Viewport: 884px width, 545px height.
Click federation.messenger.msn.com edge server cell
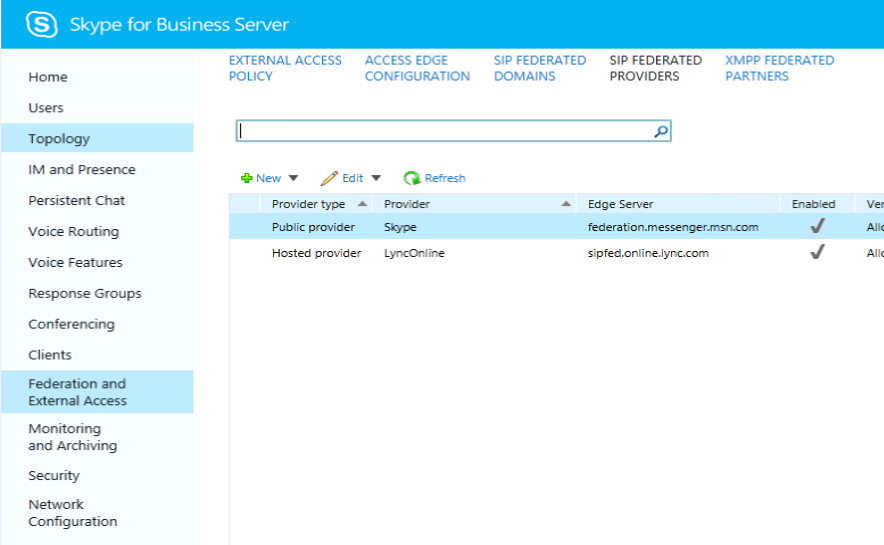tap(673, 227)
